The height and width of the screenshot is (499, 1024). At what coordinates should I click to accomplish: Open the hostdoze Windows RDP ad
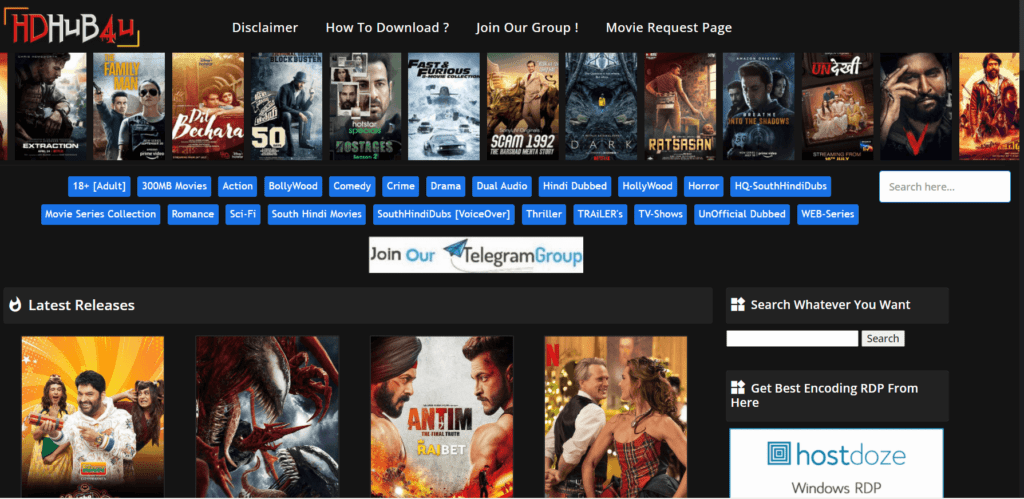coord(837,463)
